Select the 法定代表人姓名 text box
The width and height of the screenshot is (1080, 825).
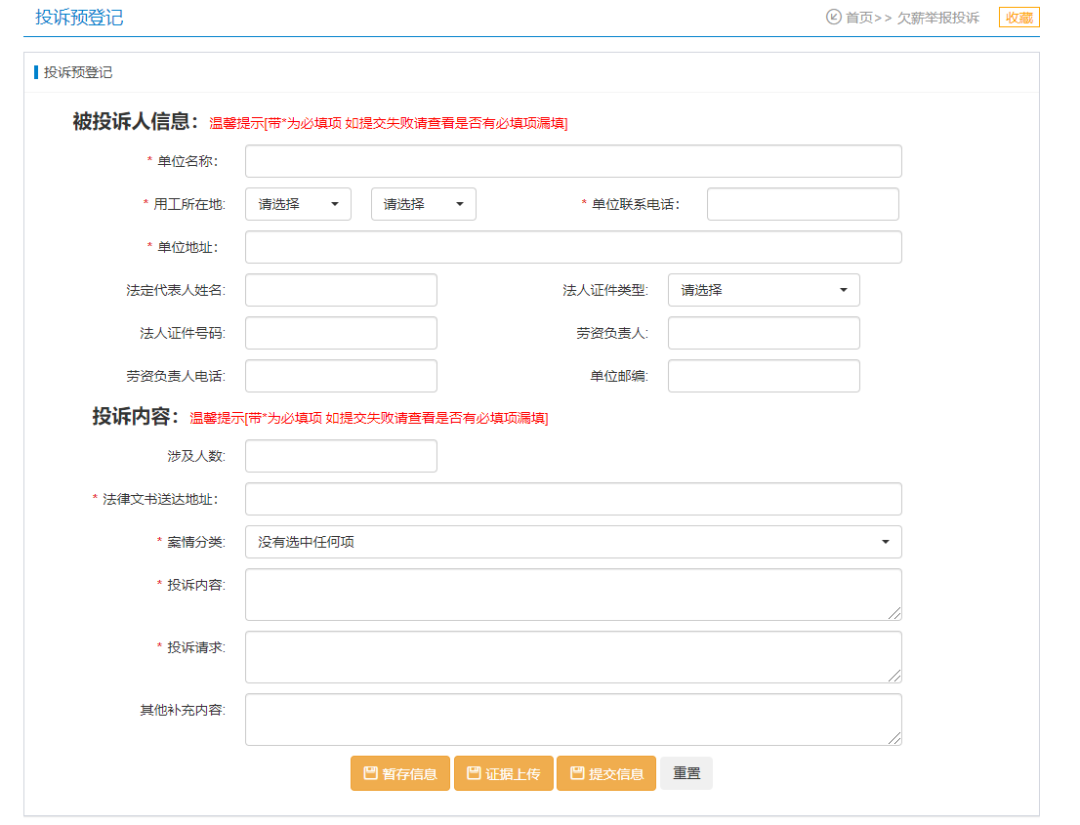[x=341, y=290]
